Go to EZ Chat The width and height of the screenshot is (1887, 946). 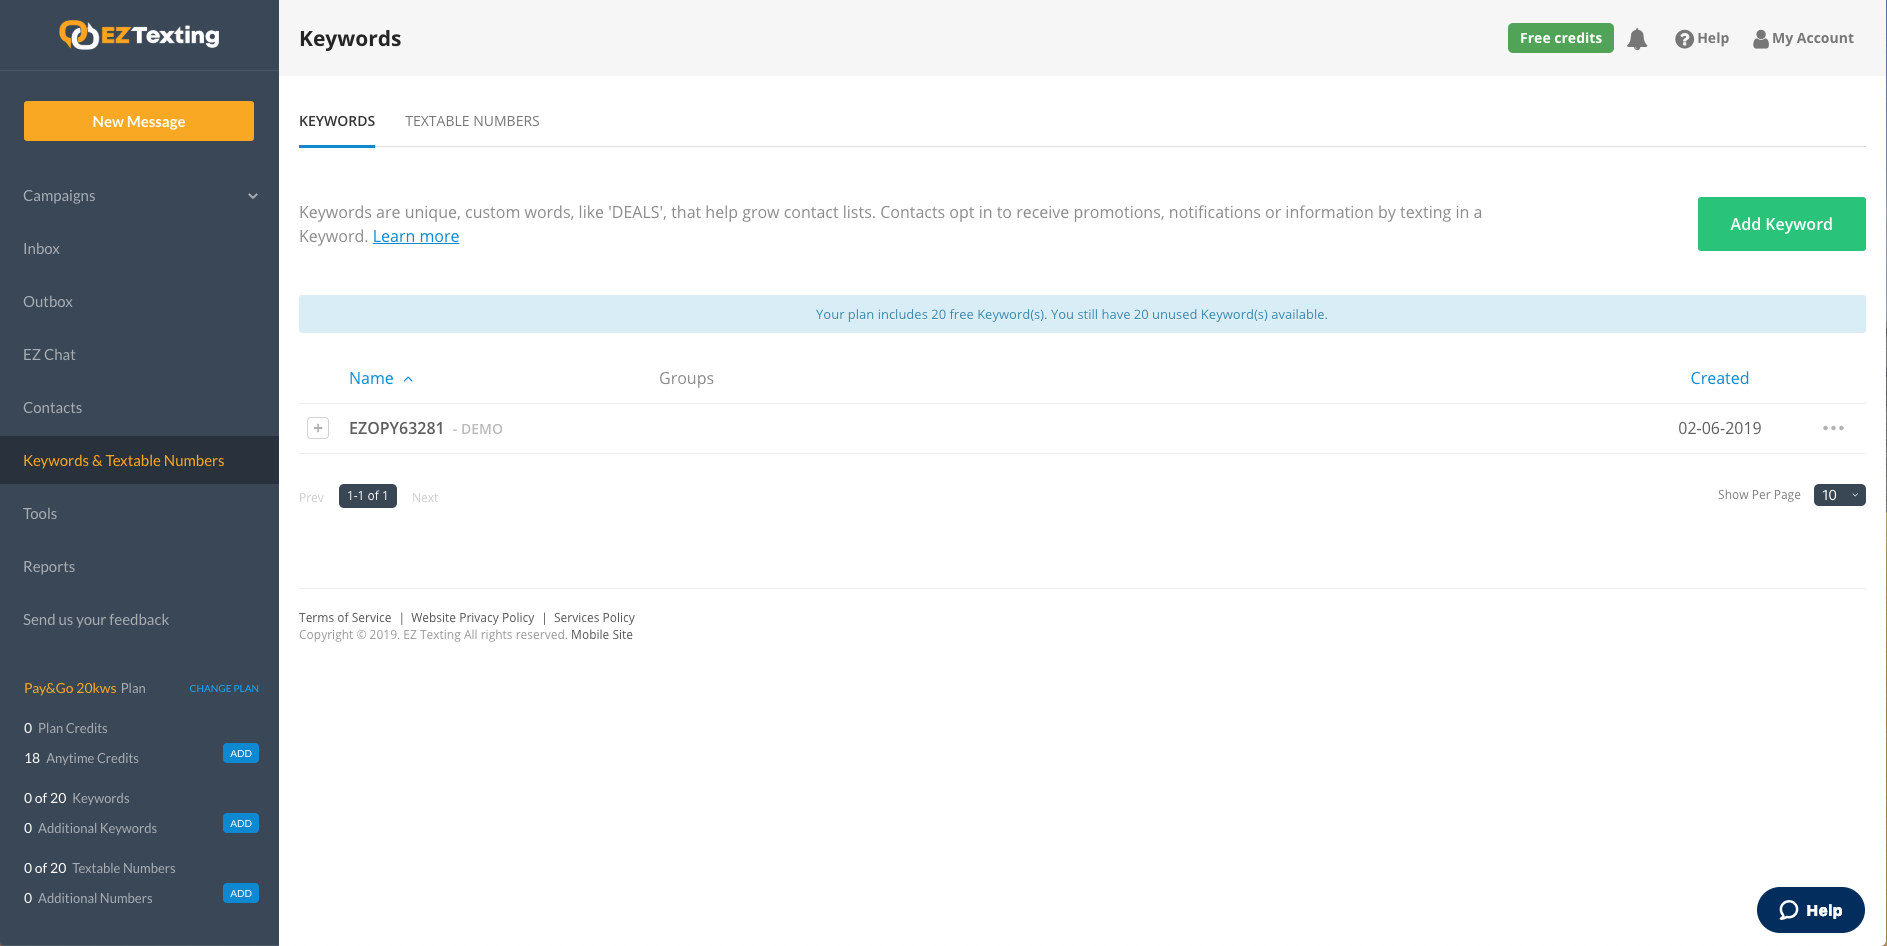[x=49, y=355]
